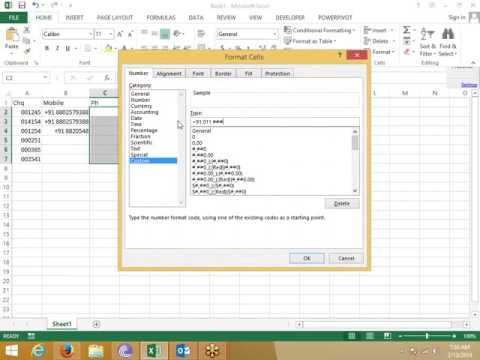Toggle Italic formatting in the ribbon
The height and width of the screenshot is (360, 480).
coord(57,48)
